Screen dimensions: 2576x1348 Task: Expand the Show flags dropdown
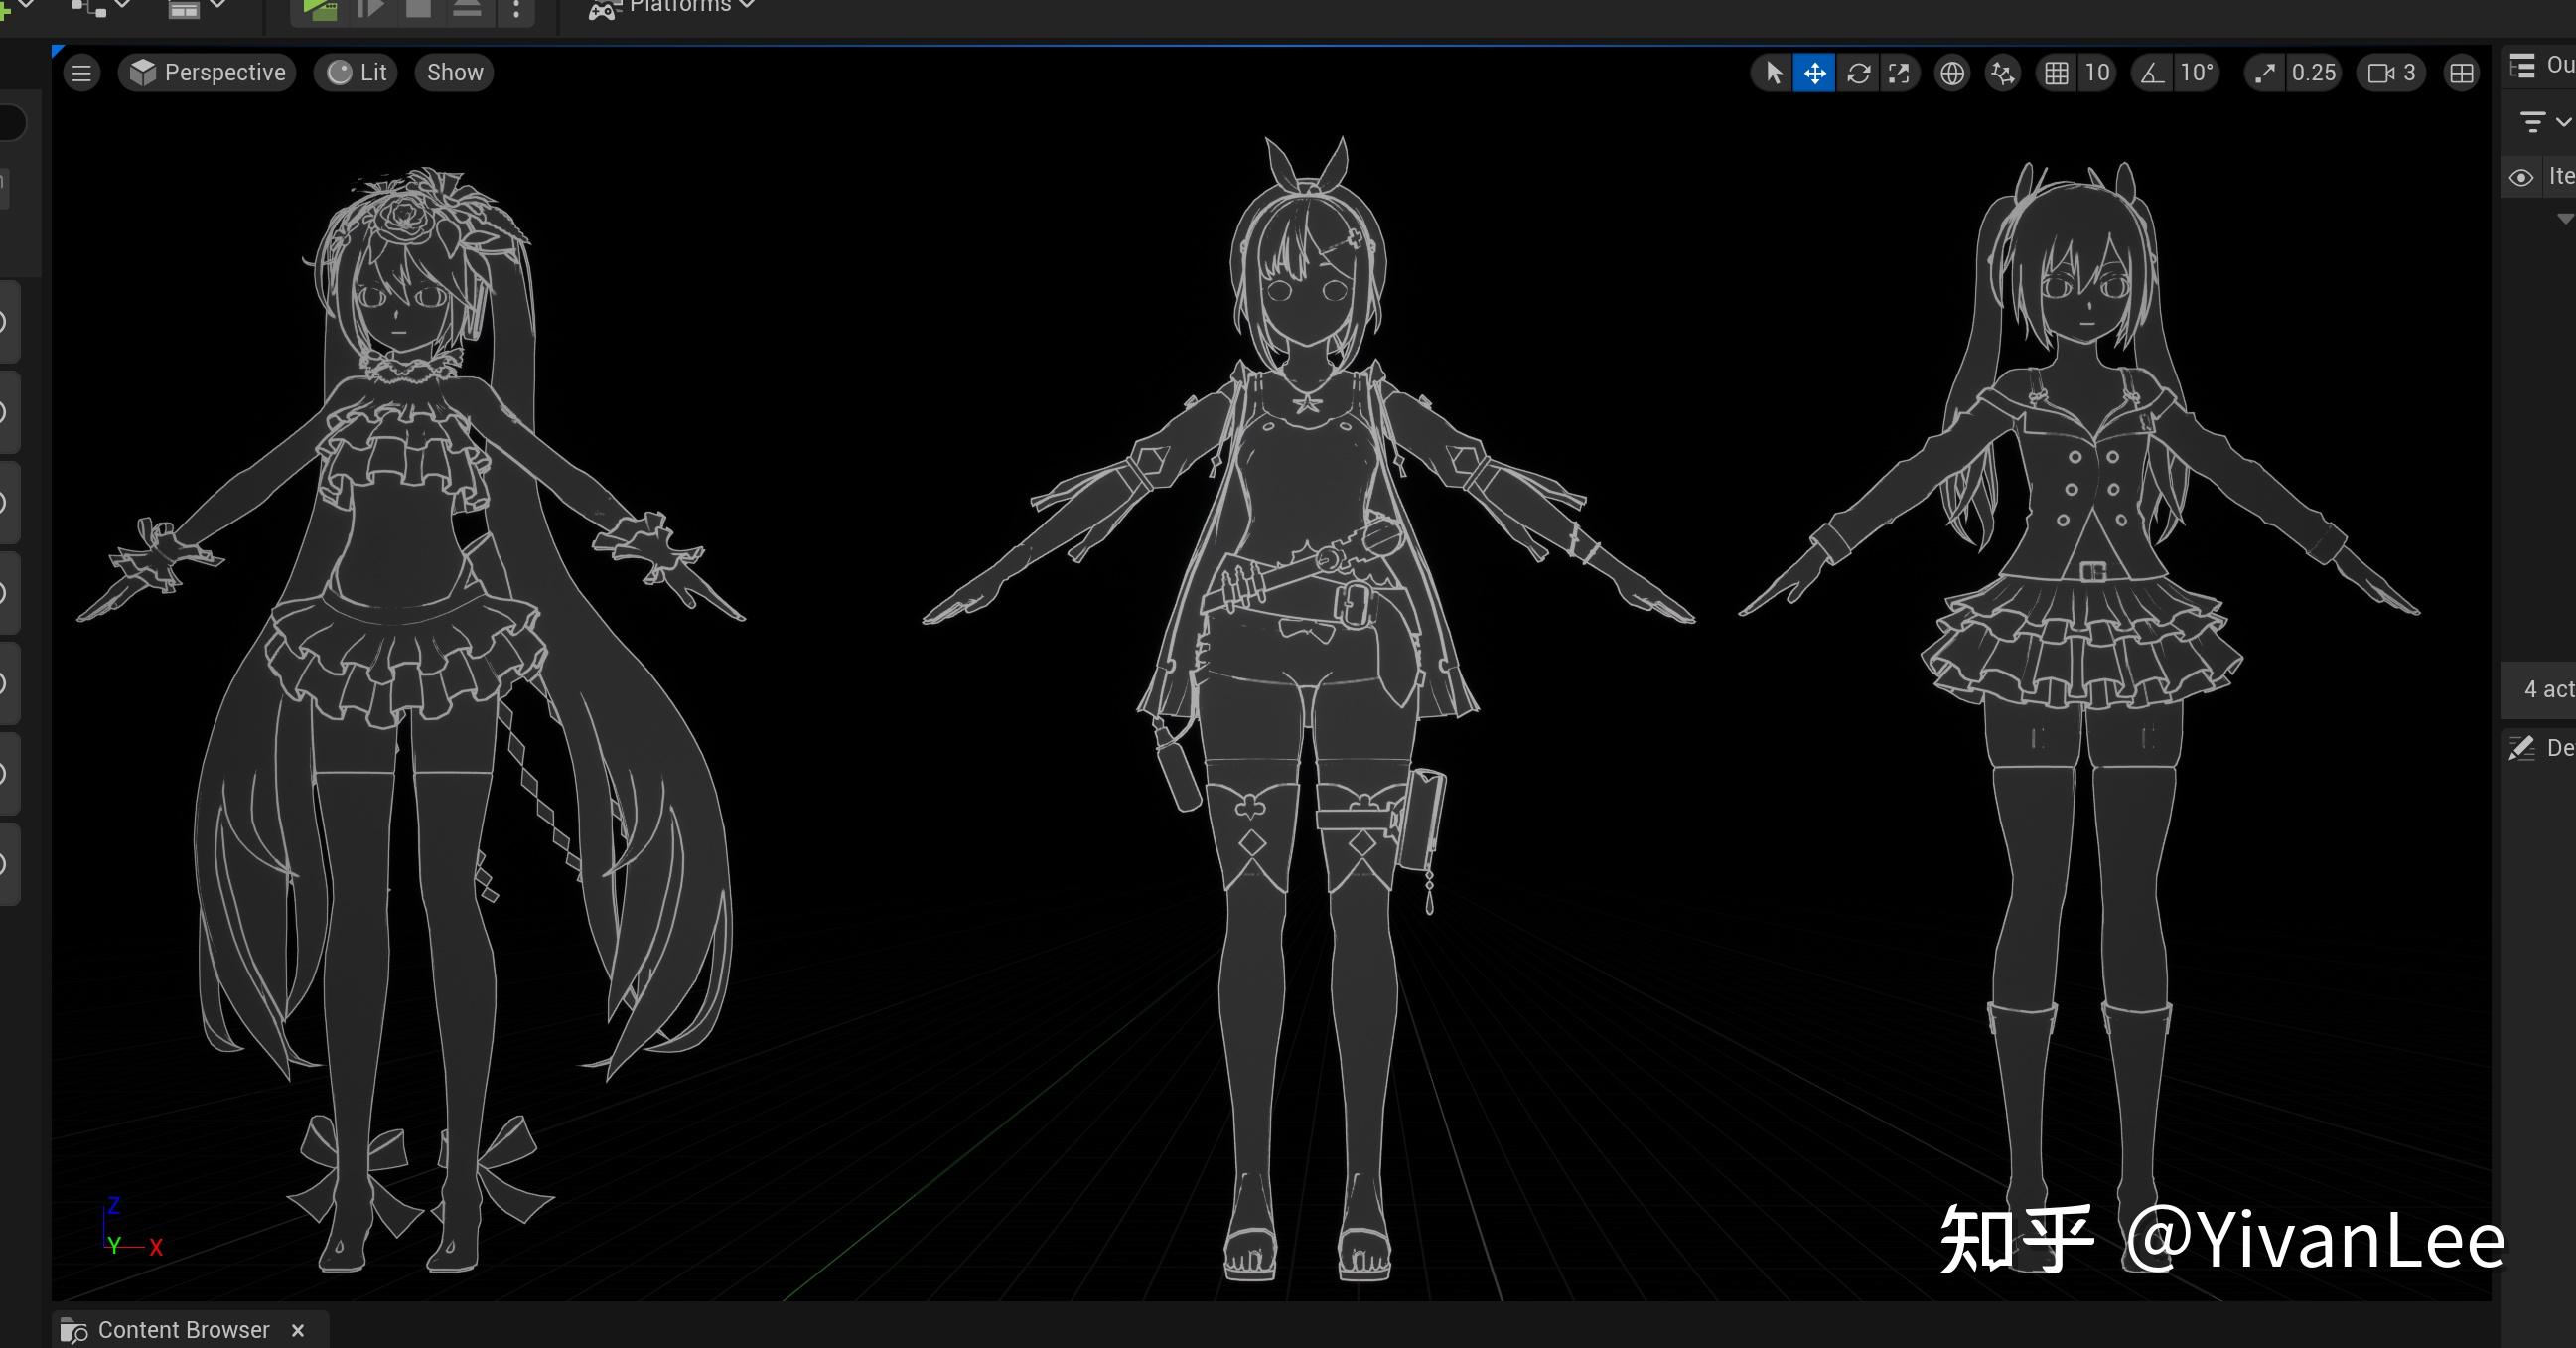coord(453,72)
